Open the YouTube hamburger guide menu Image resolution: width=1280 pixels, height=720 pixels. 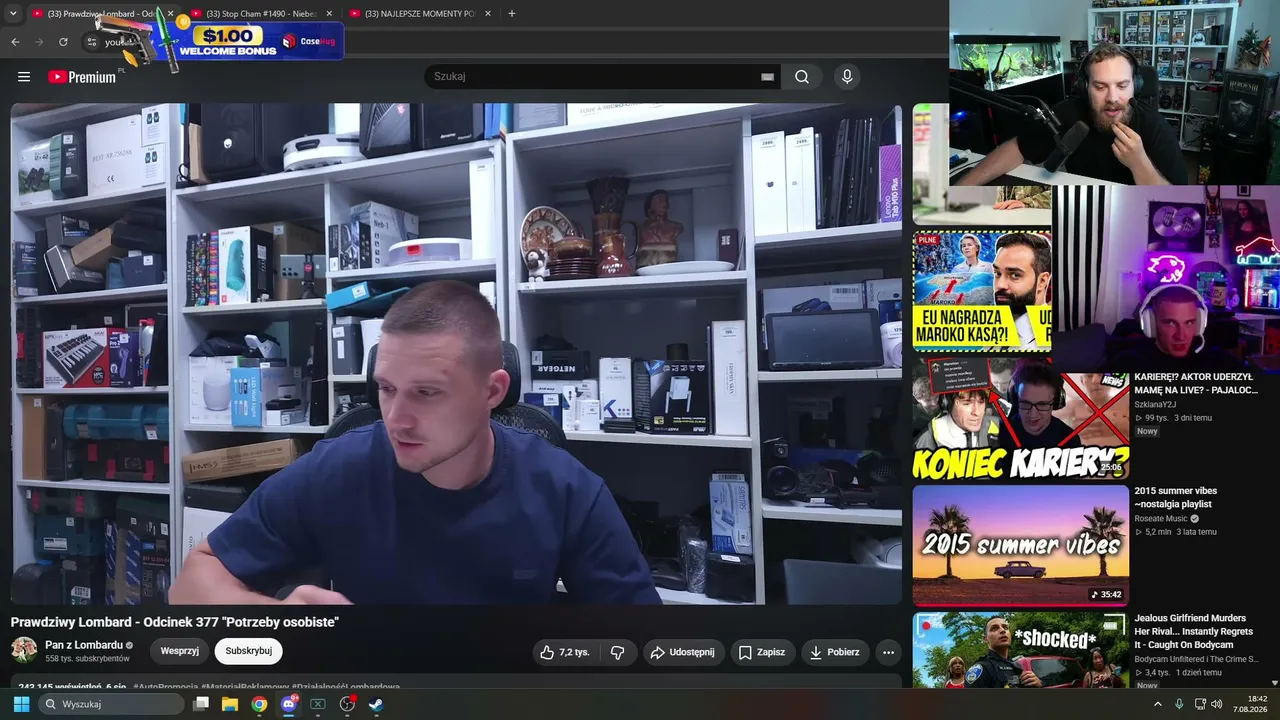[x=24, y=77]
